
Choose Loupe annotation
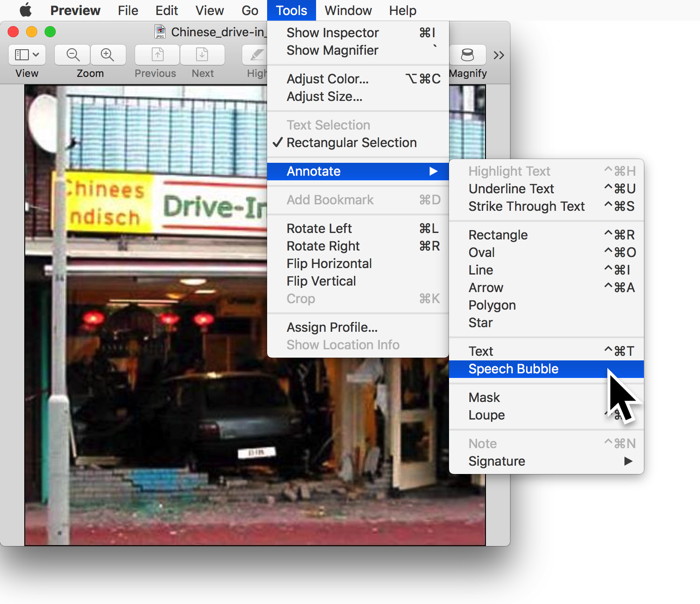click(x=546, y=415)
